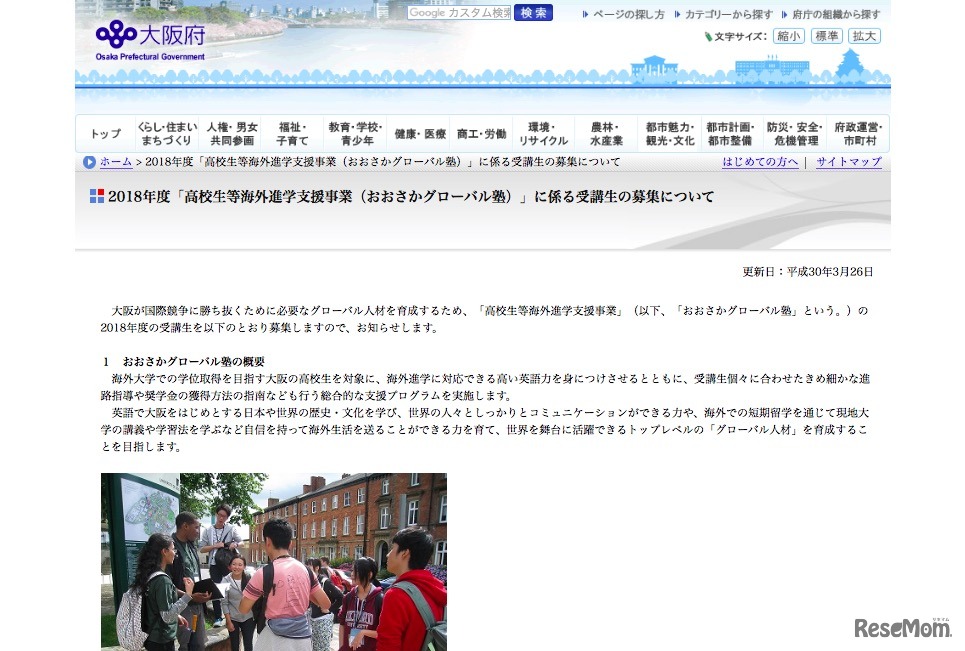
Task: Click the Google custom search input box
Action: (x=458, y=13)
